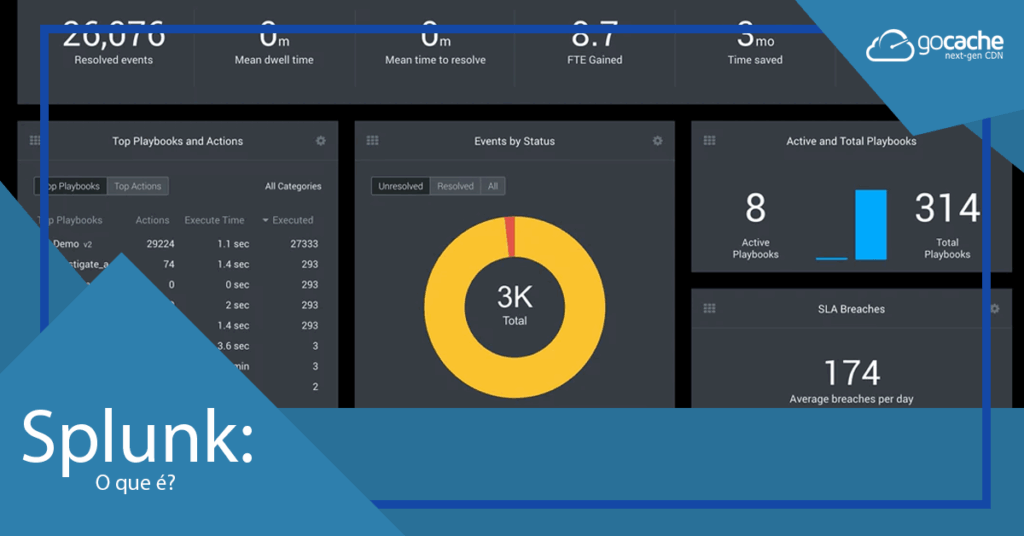Click the 27333 executed count in Demo row
The image size is (1024, 536).
click(301, 244)
